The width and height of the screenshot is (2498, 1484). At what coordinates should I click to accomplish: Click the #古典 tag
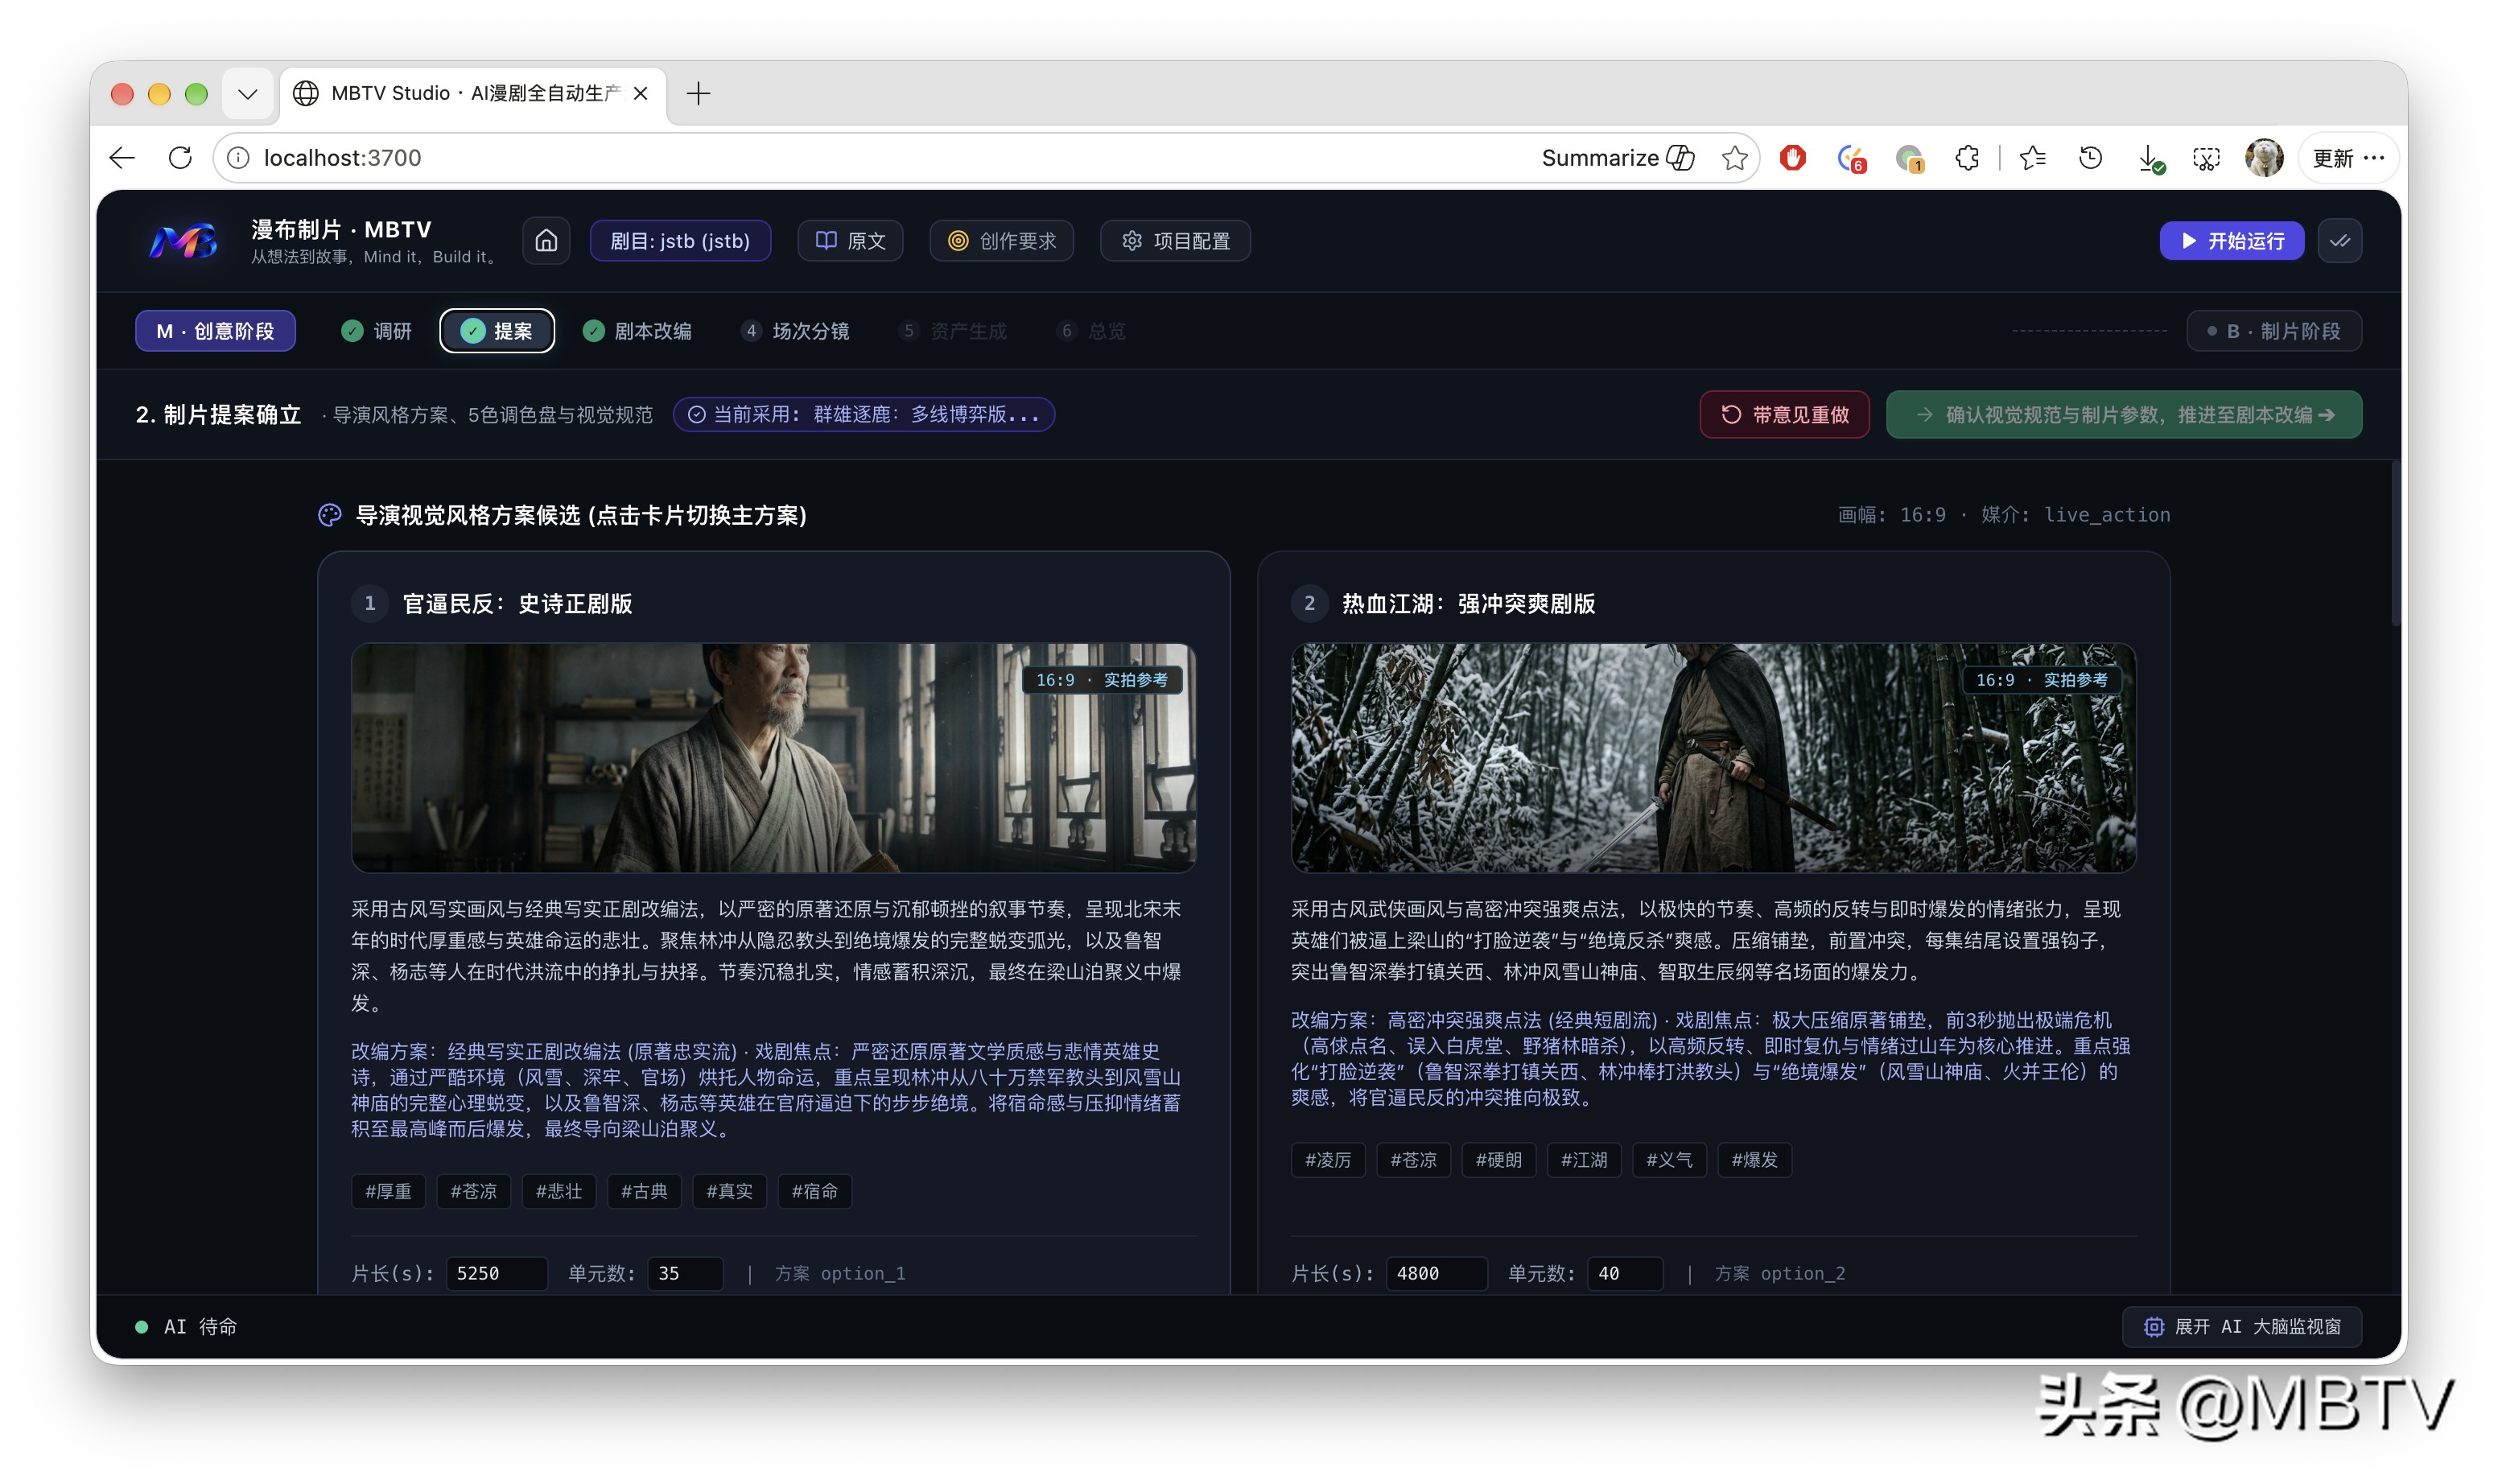pyautogui.click(x=644, y=1191)
